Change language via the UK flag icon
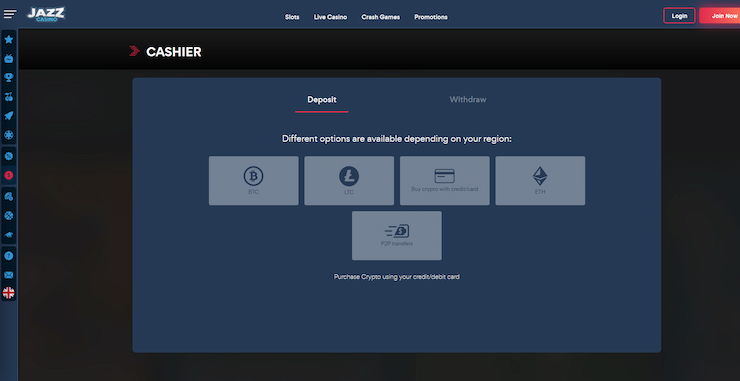Viewport: 740px width, 381px height. click(8, 293)
